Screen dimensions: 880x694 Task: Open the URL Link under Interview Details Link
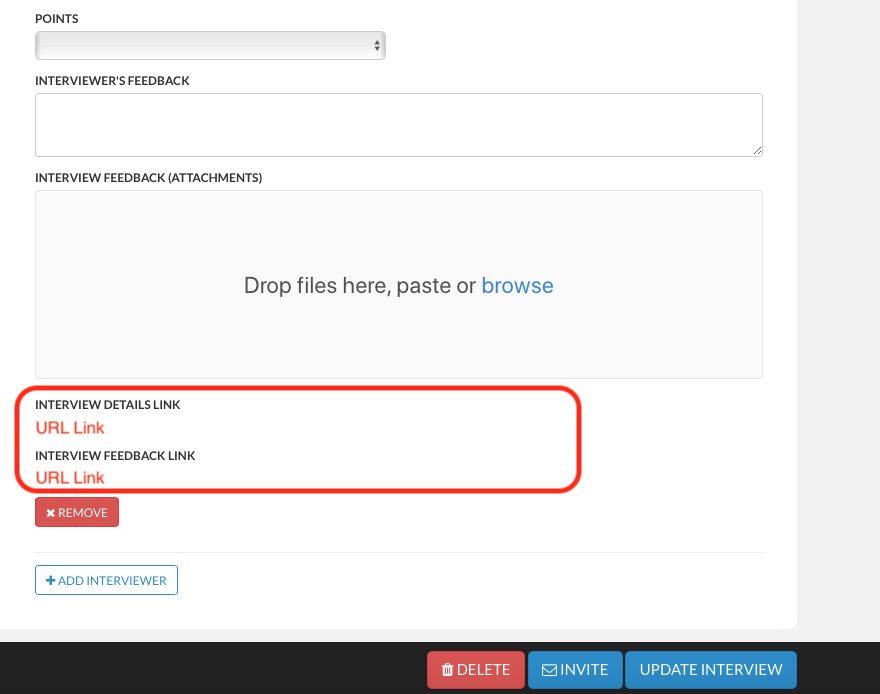pyautogui.click(x=70, y=428)
